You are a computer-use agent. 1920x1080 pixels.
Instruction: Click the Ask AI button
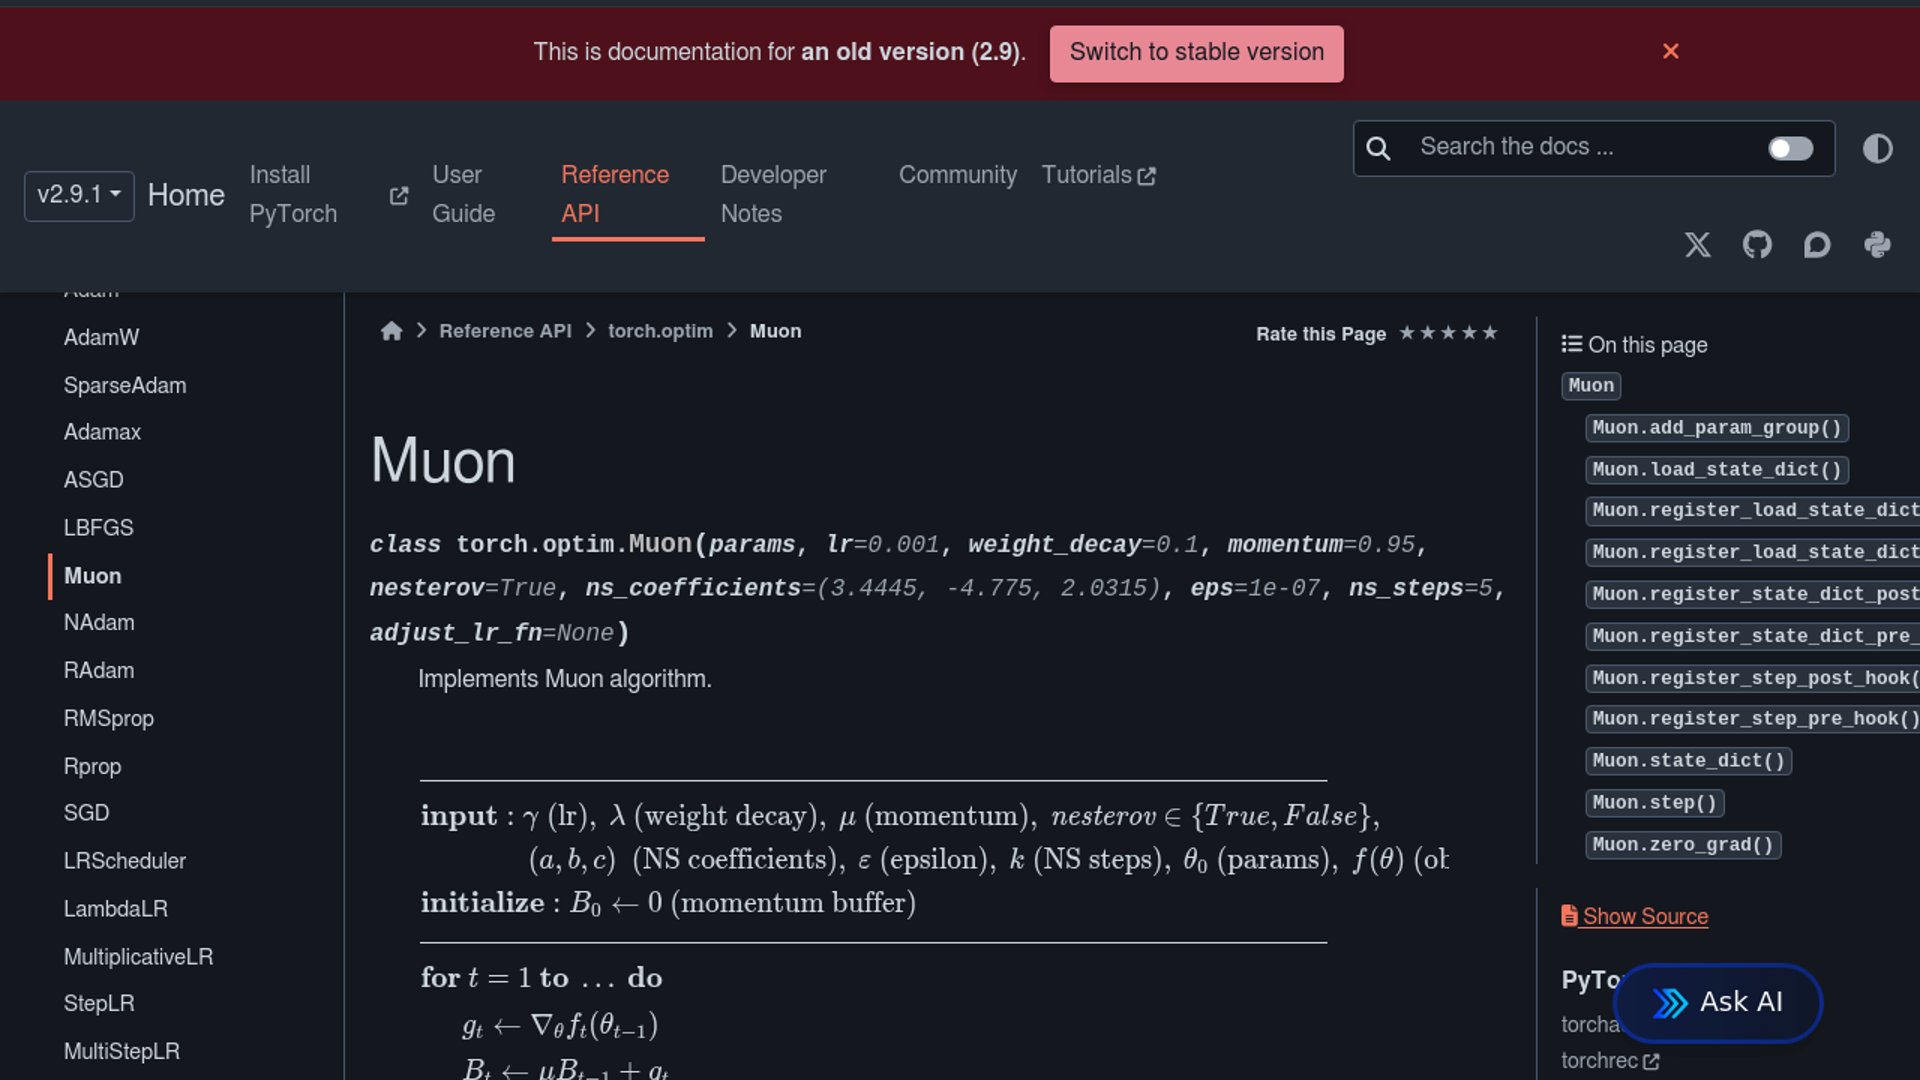pyautogui.click(x=1718, y=1002)
